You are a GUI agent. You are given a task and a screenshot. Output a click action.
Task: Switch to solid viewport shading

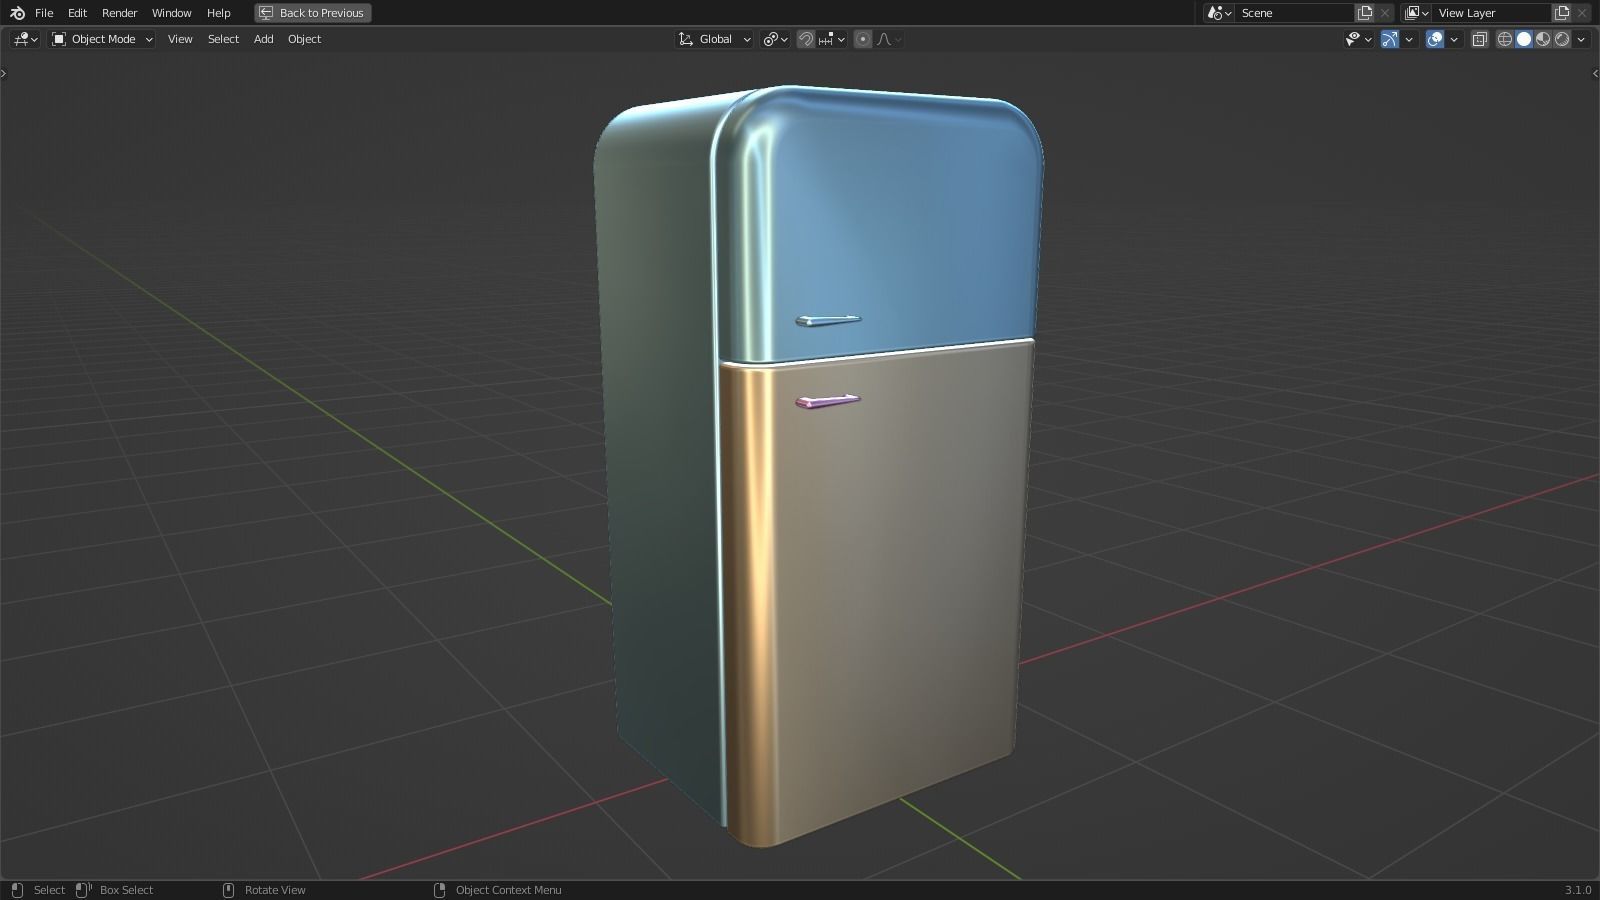[x=1524, y=39]
